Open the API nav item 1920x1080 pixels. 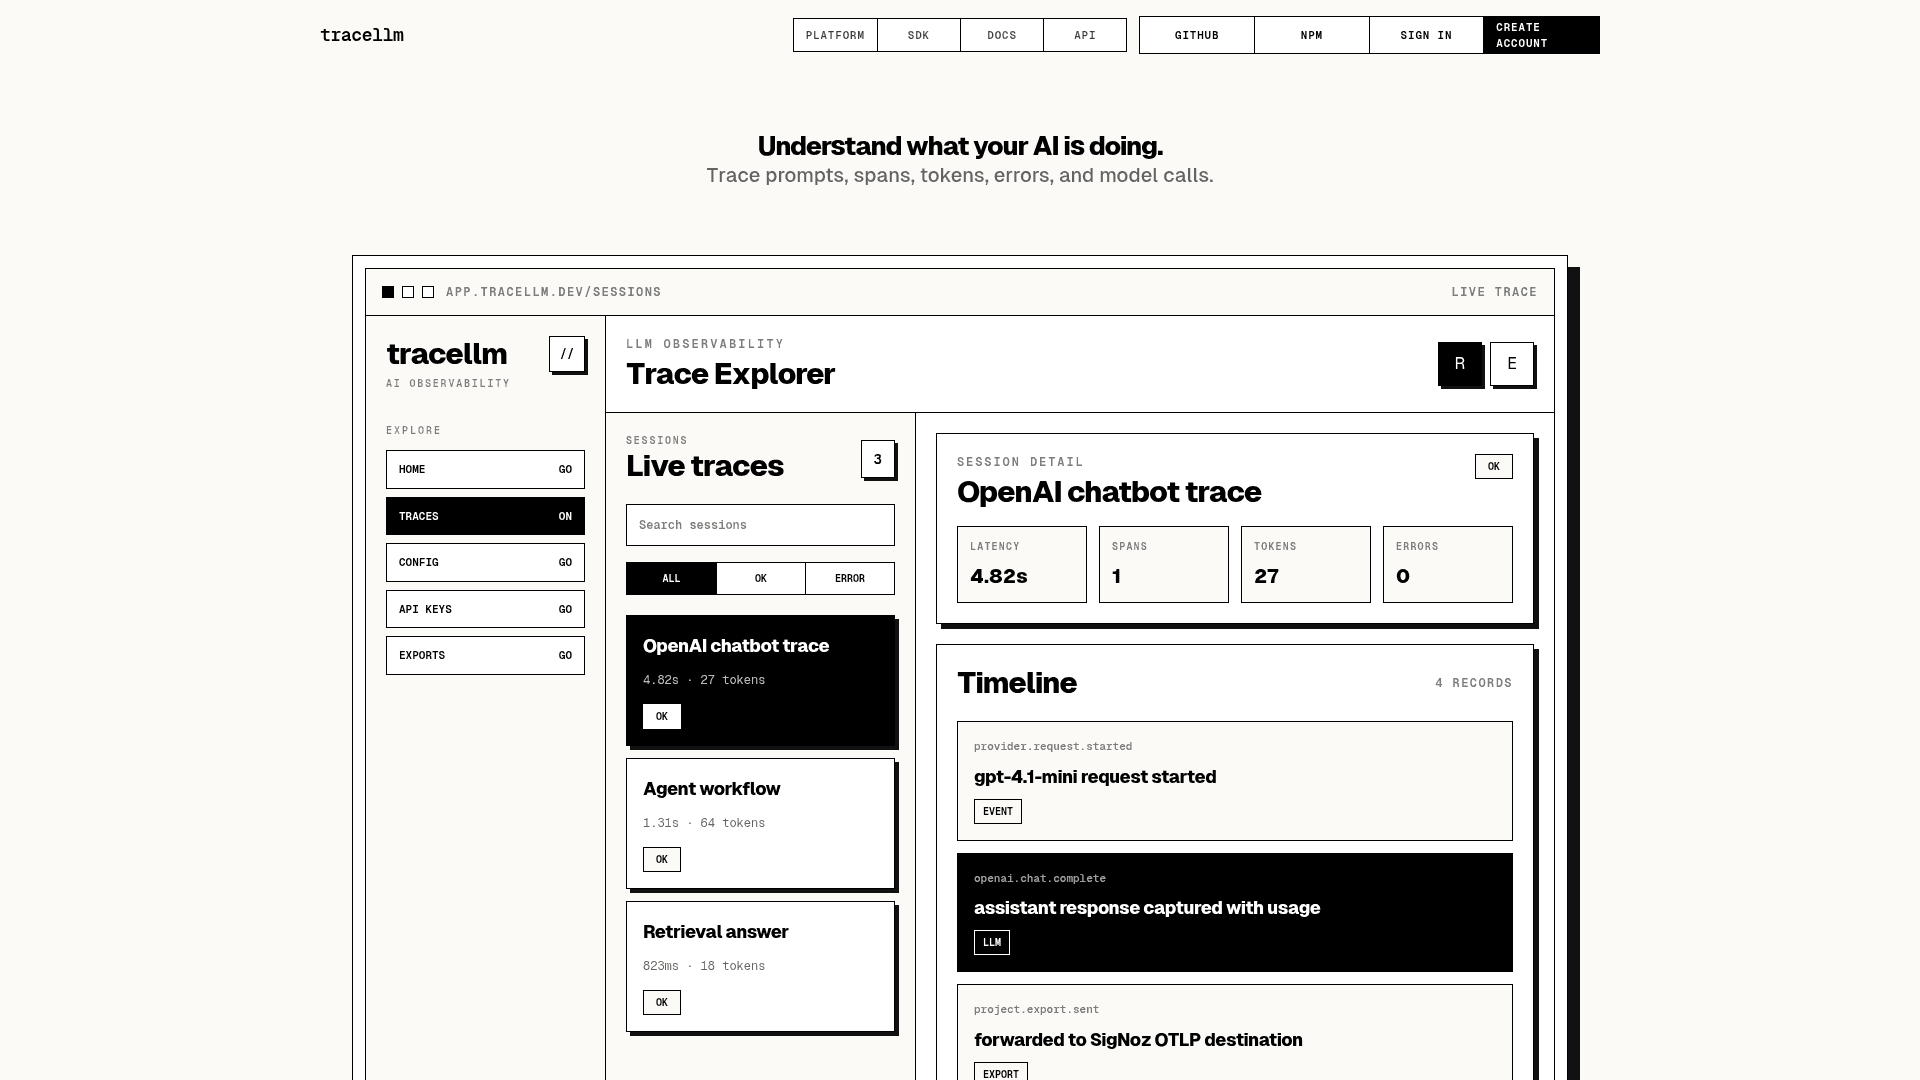[x=1085, y=35]
